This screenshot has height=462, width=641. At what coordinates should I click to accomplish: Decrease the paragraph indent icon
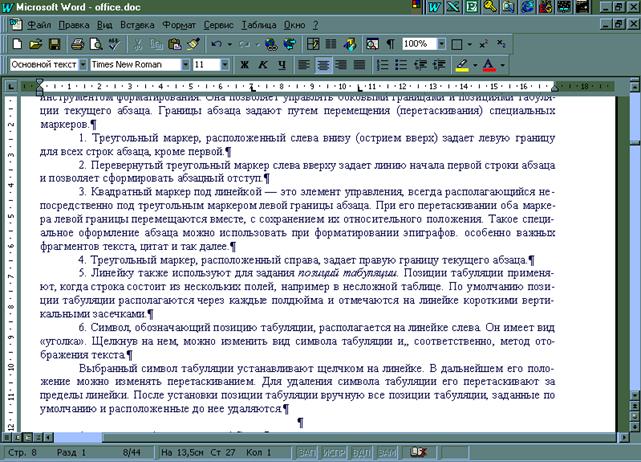coord(420,65)
